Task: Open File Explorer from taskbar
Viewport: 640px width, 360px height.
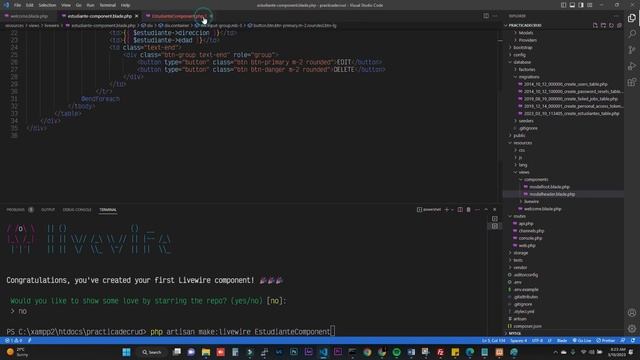Action: tap(206, 352)
